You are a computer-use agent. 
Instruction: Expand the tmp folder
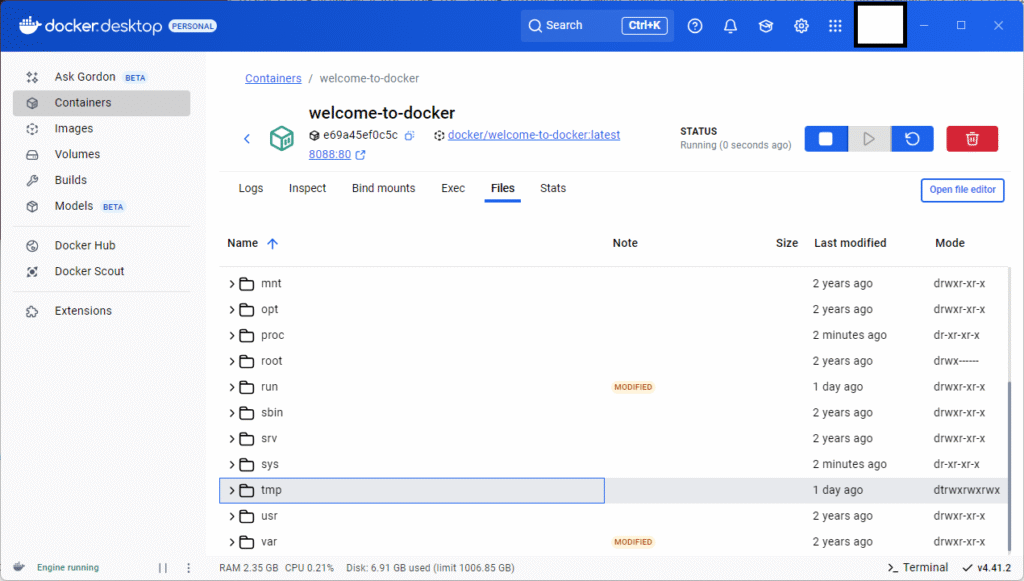pyautogui.click(x=232, y=490)
